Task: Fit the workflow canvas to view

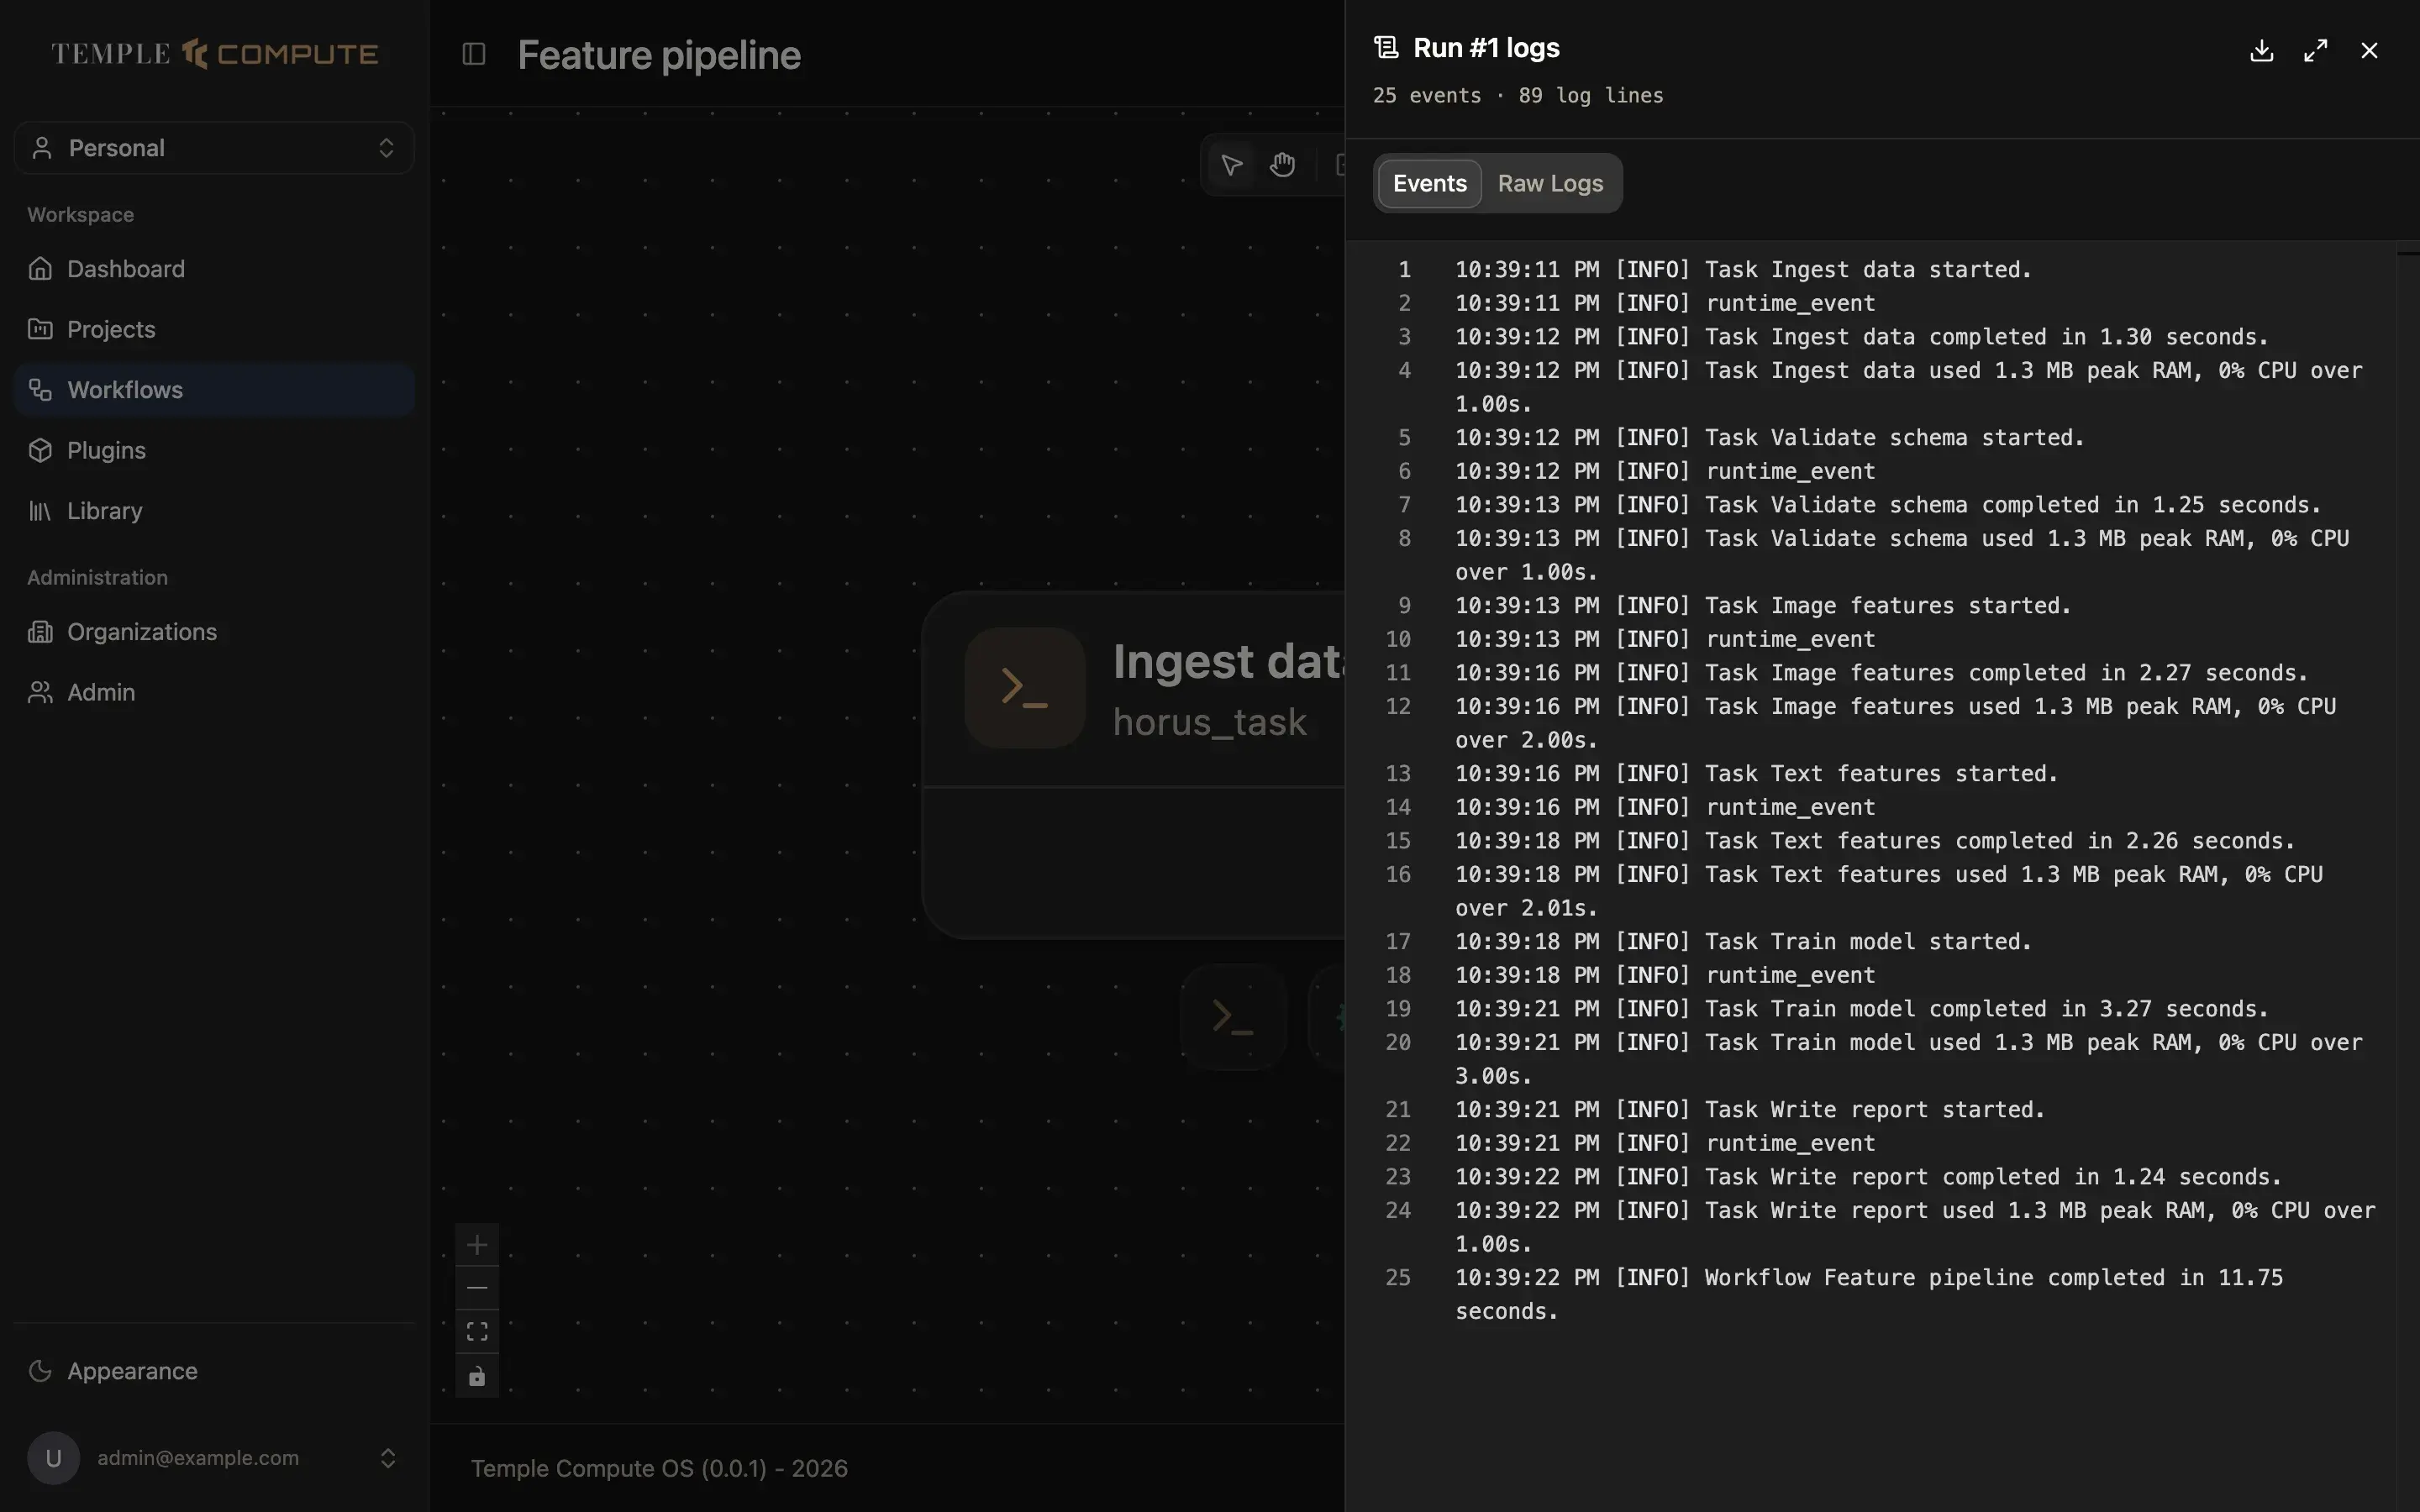Action: (x=477, y=1332)
